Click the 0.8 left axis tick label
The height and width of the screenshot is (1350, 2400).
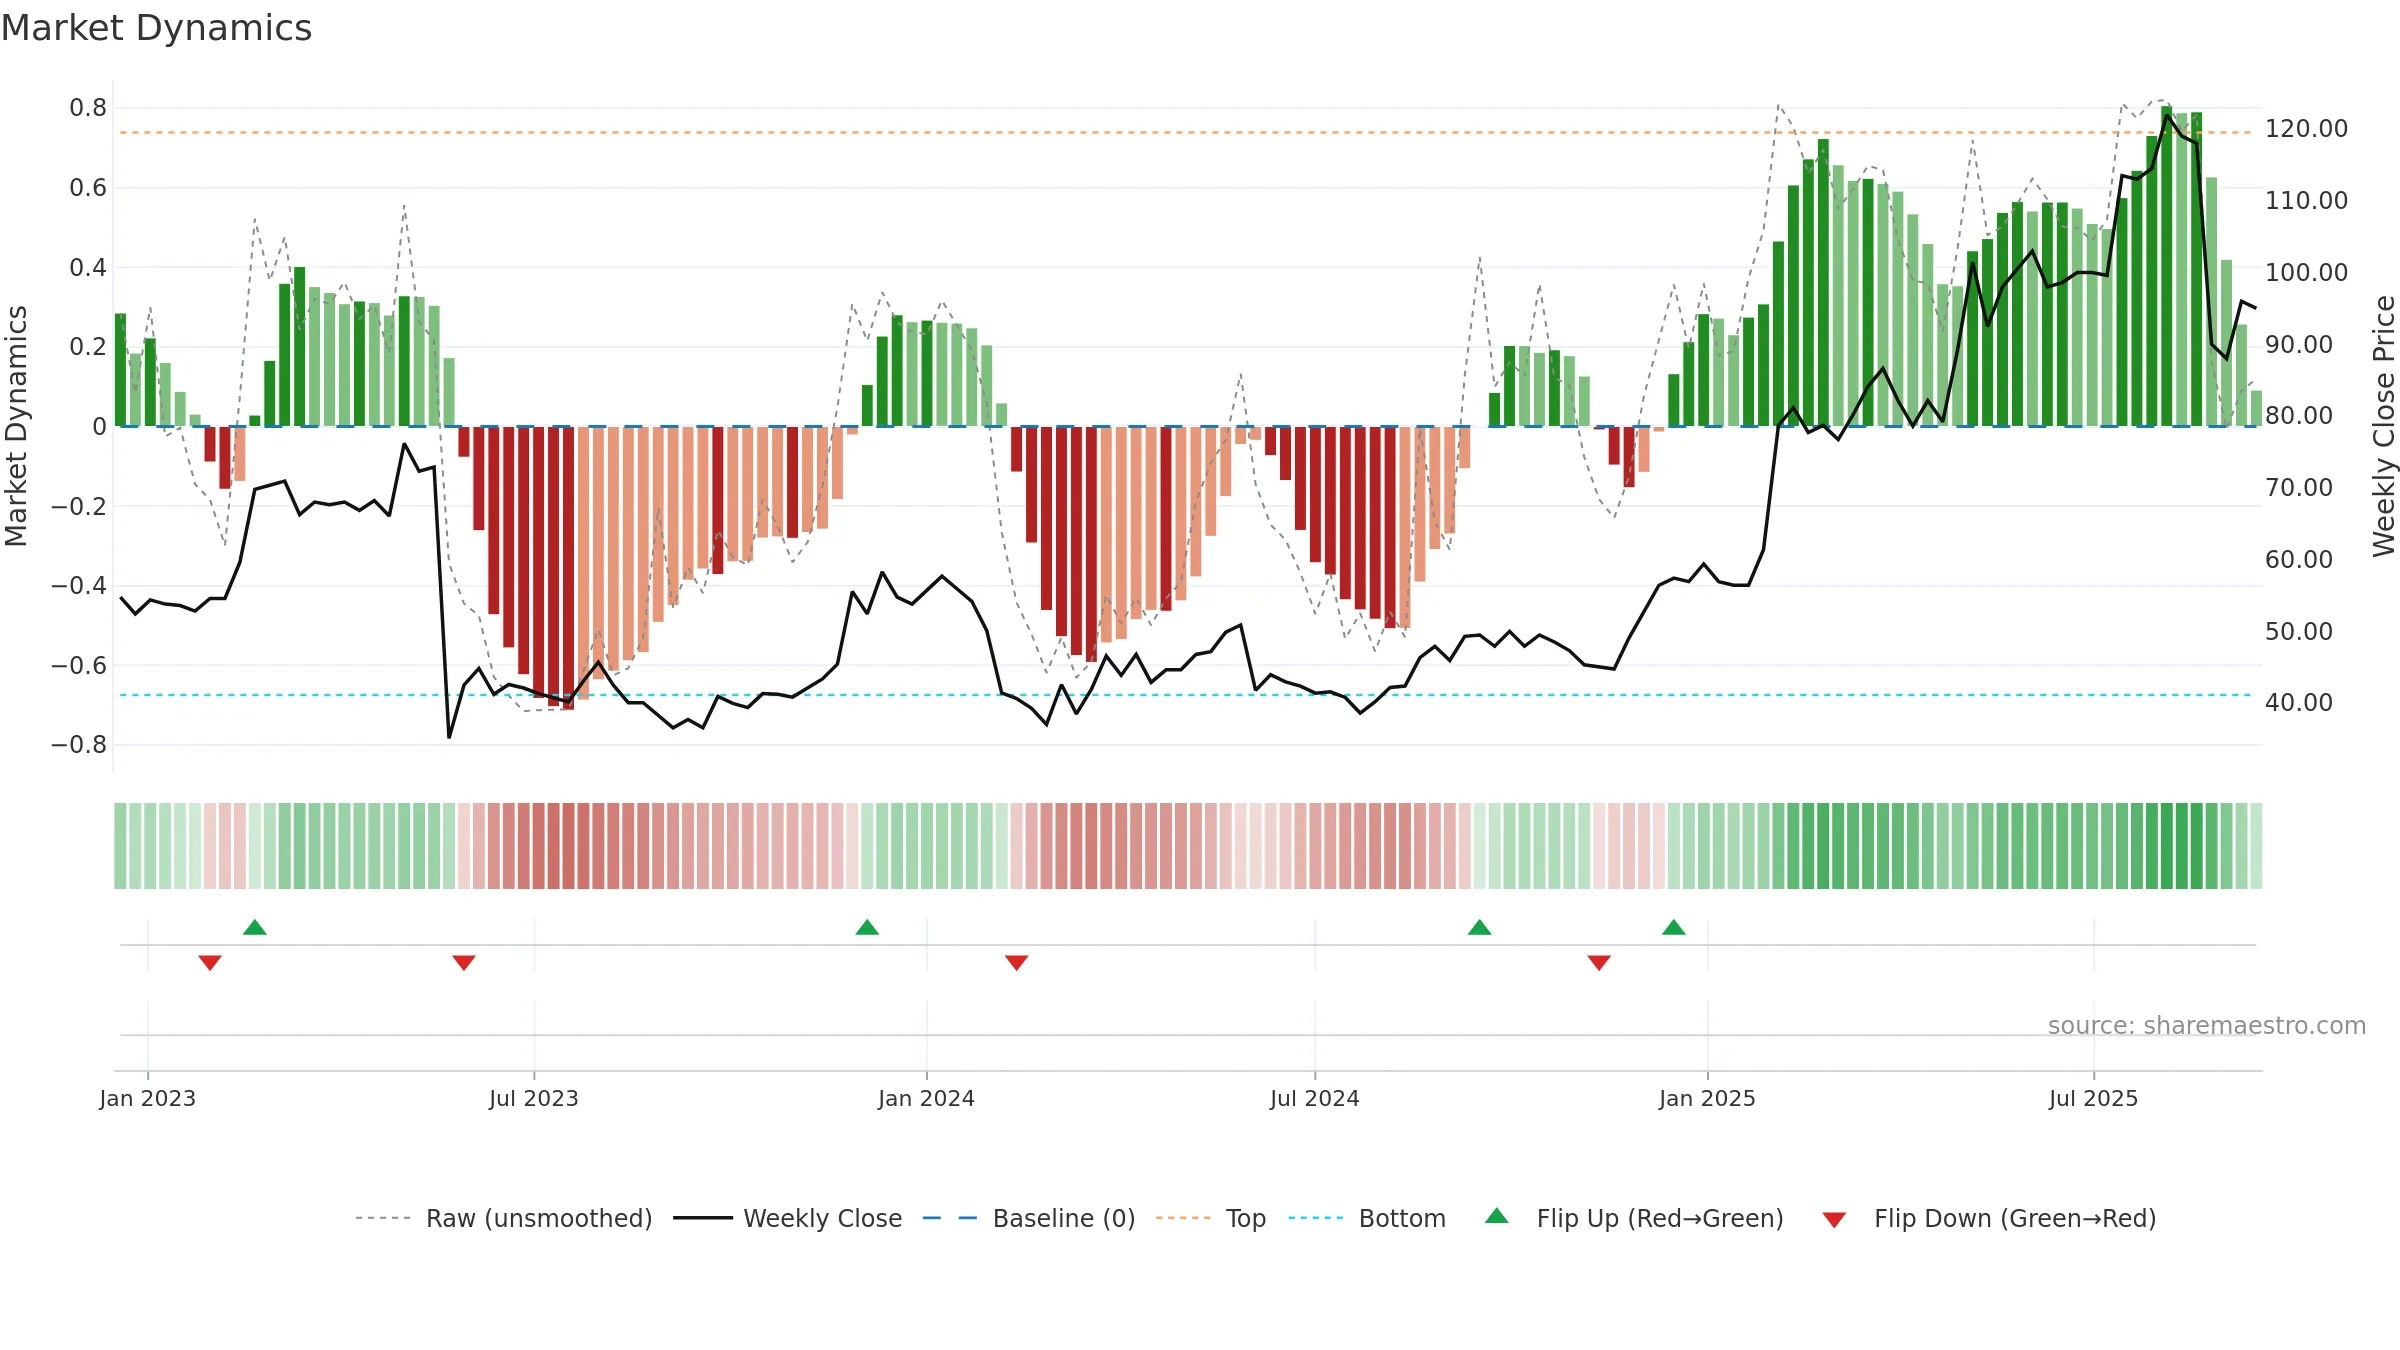[x=88, y=108]
